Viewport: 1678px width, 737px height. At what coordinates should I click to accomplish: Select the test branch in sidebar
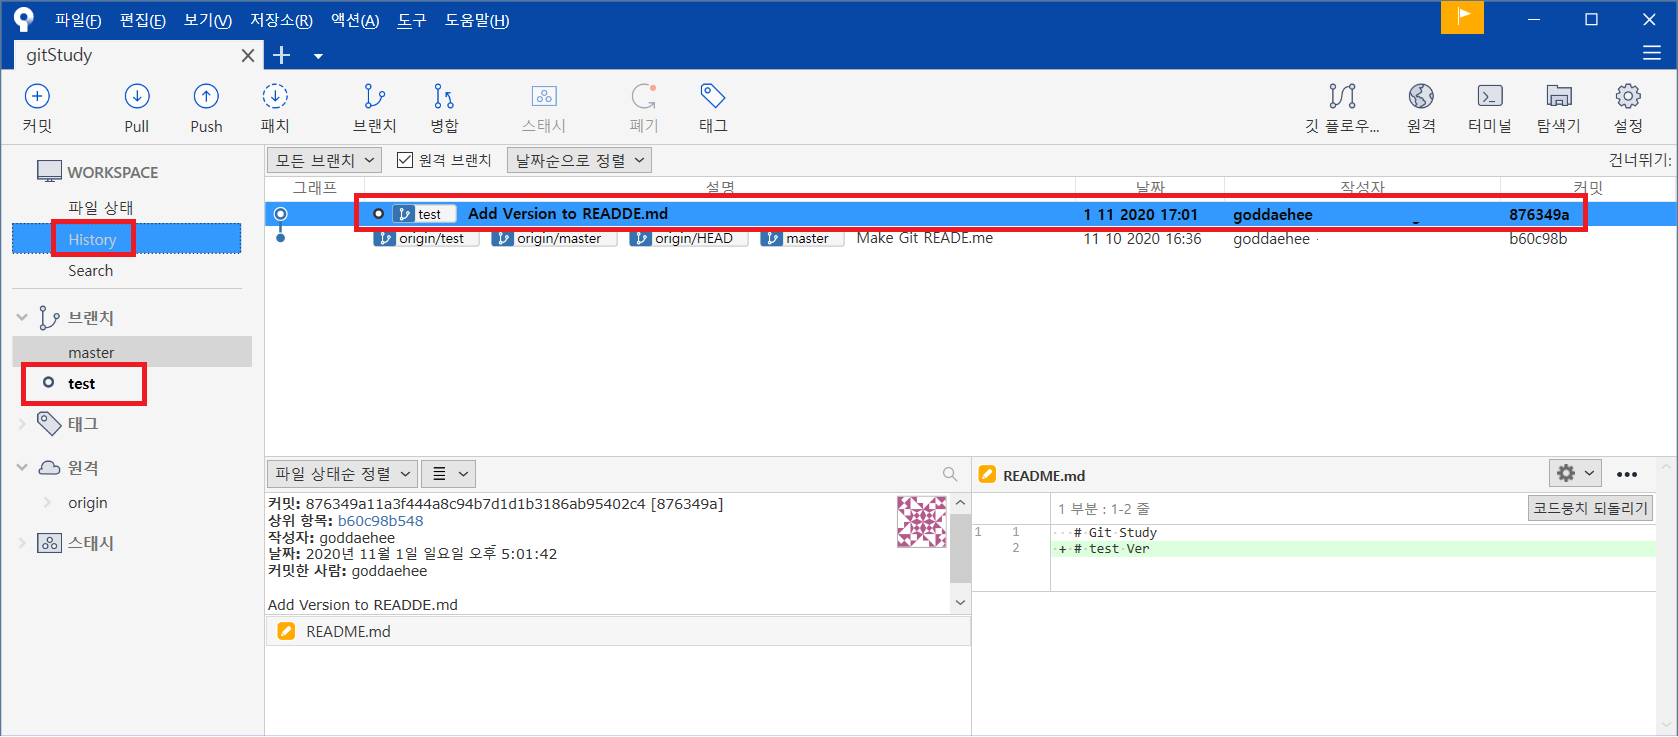click(82, 384)
